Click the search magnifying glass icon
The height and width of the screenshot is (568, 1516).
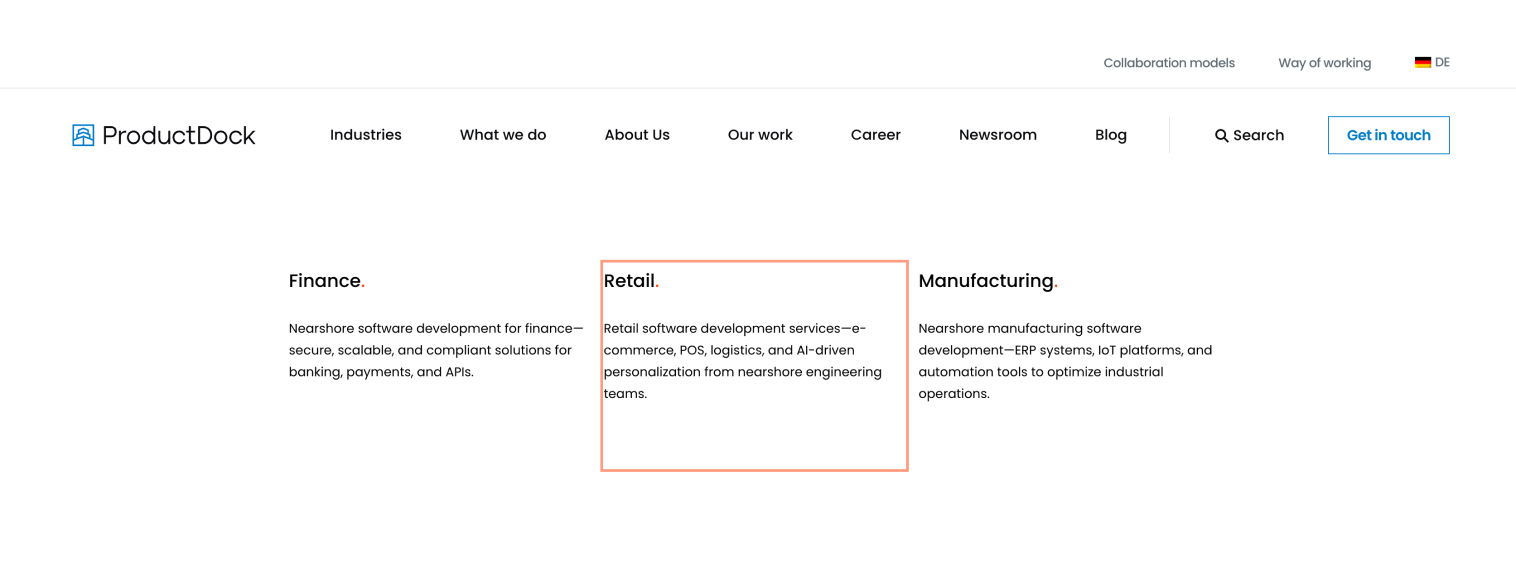pos(1221,136)
